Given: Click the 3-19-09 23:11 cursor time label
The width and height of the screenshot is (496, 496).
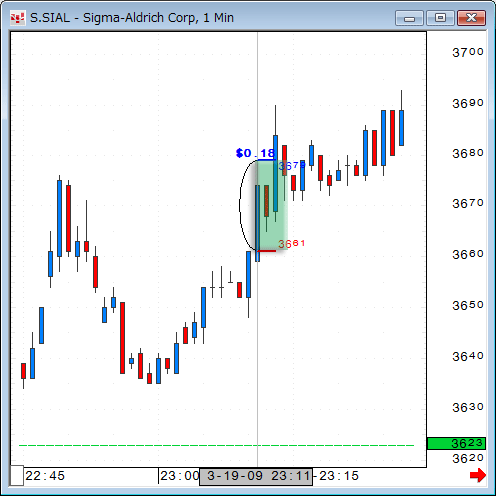Looking at the screenshot, I should (x=256, y=476).
